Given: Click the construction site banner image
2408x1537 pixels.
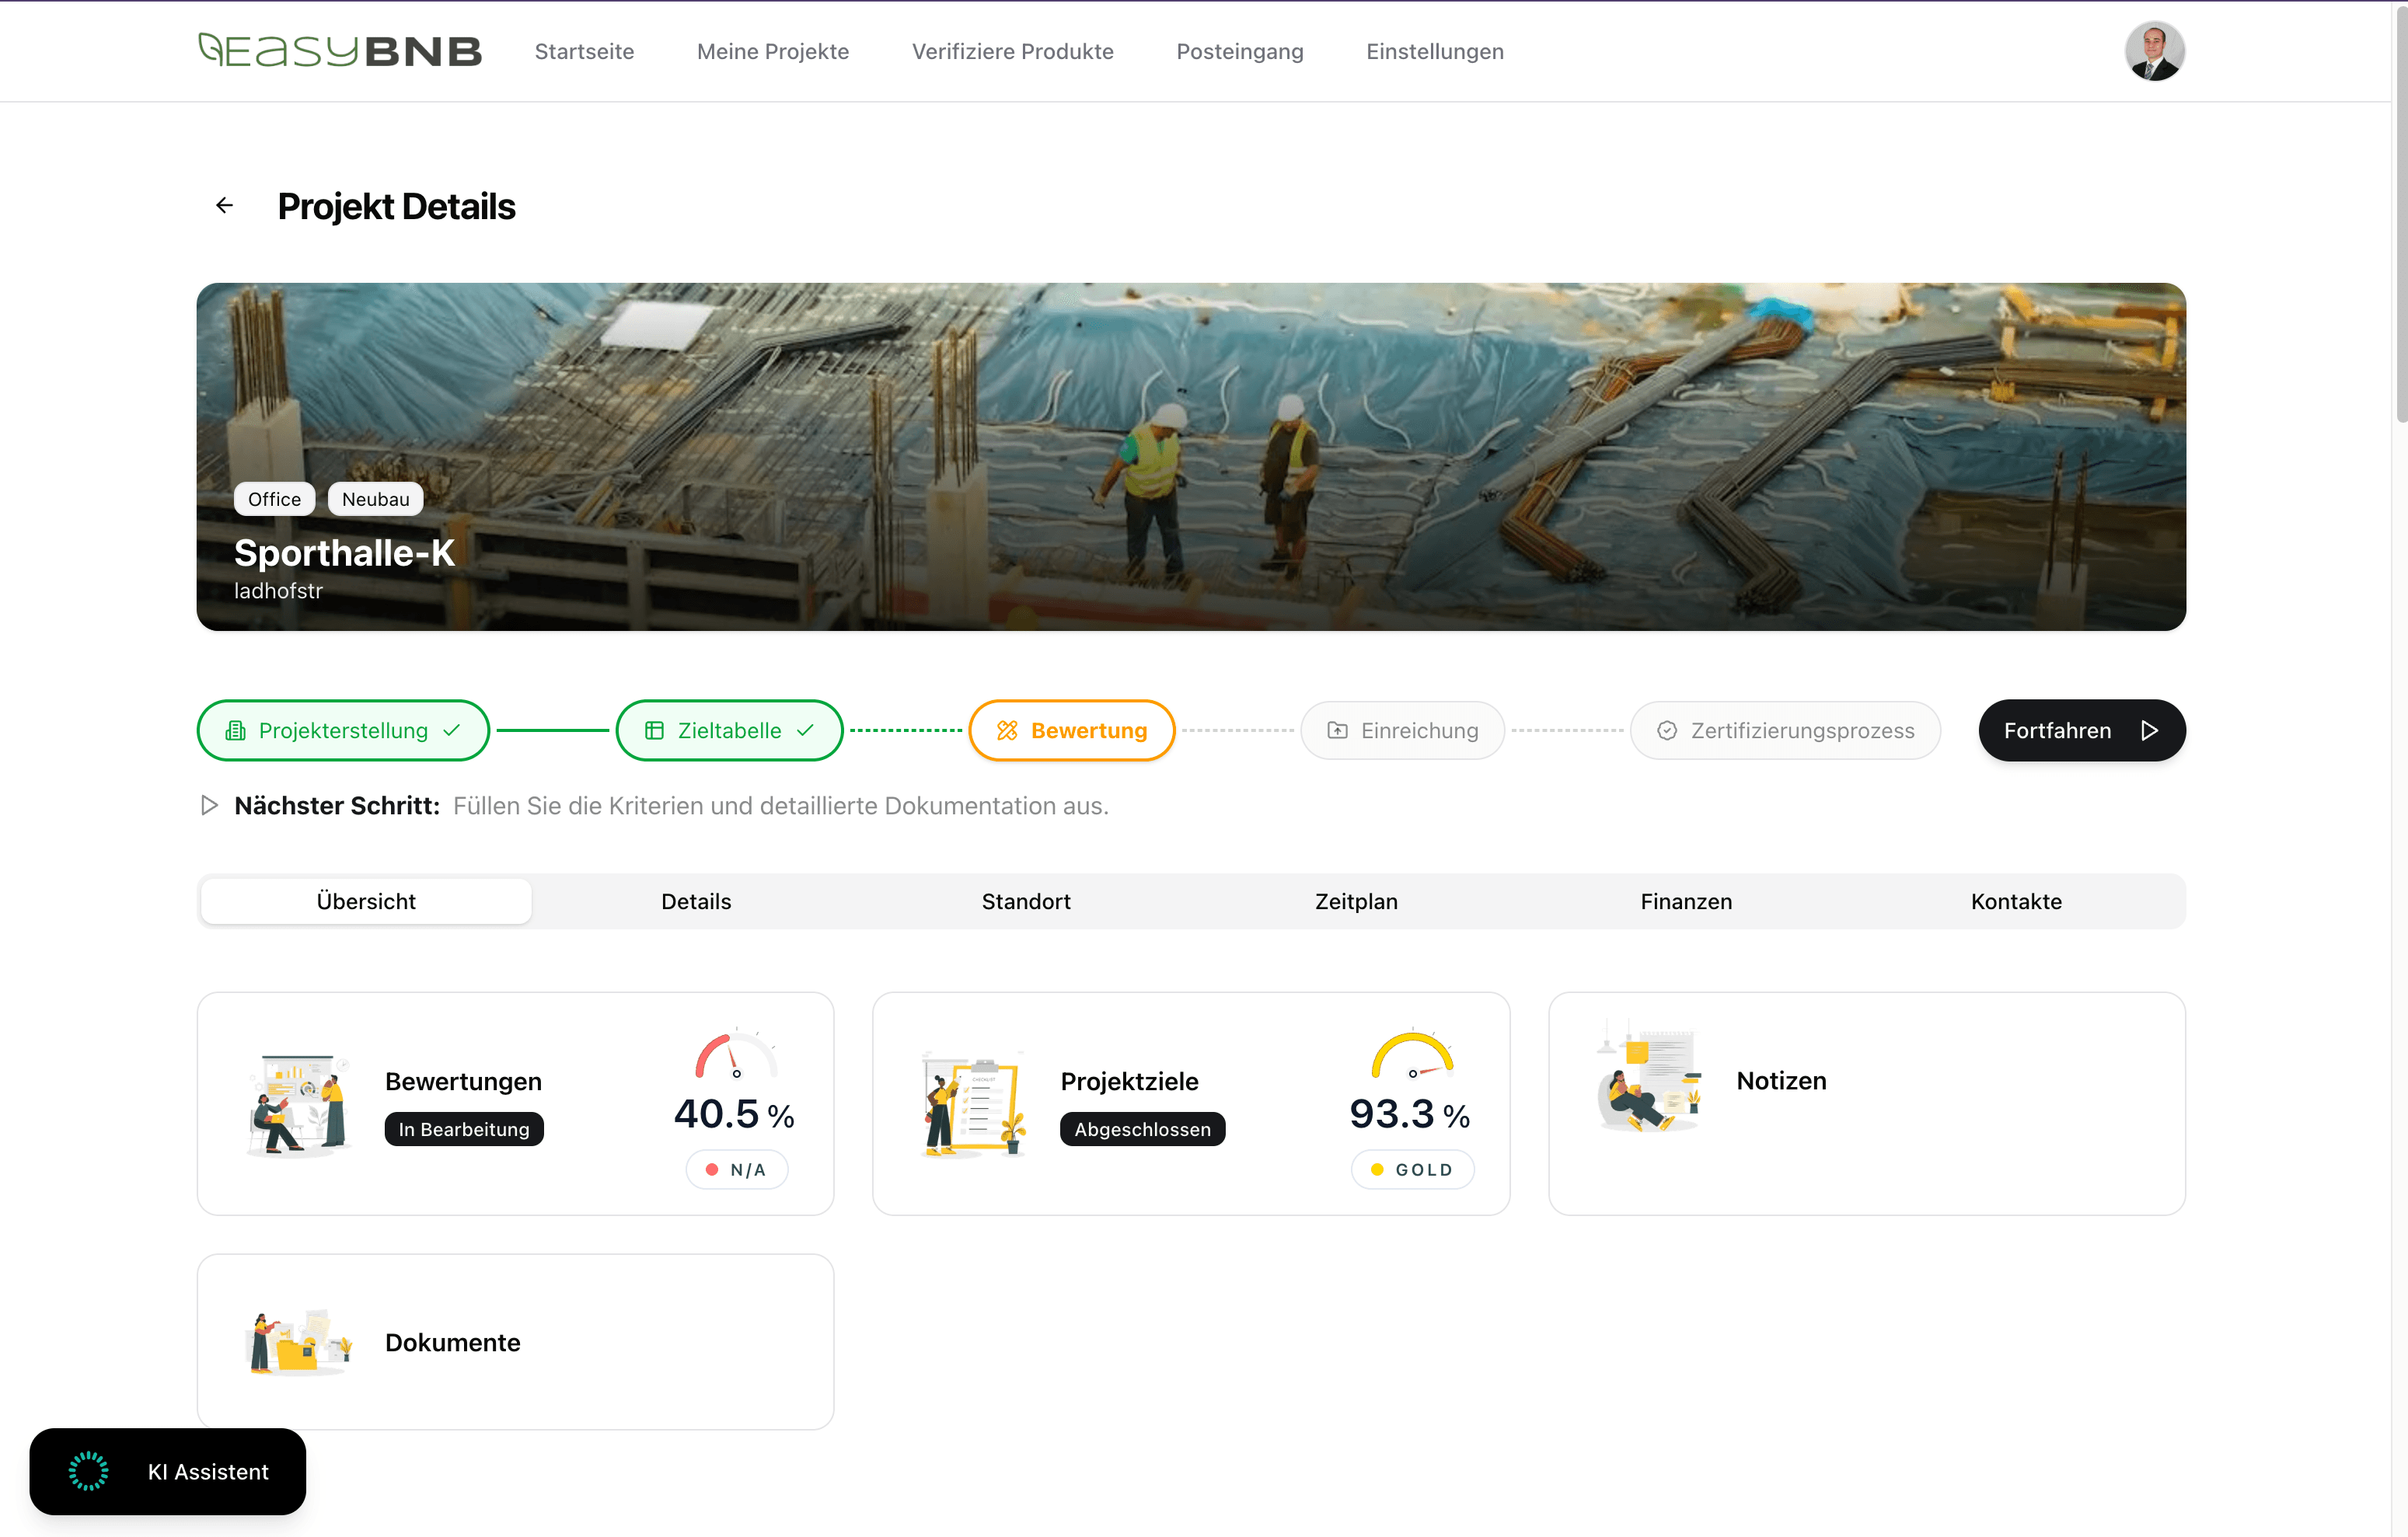Looking at the screenshot, I should coord(1191,457).
